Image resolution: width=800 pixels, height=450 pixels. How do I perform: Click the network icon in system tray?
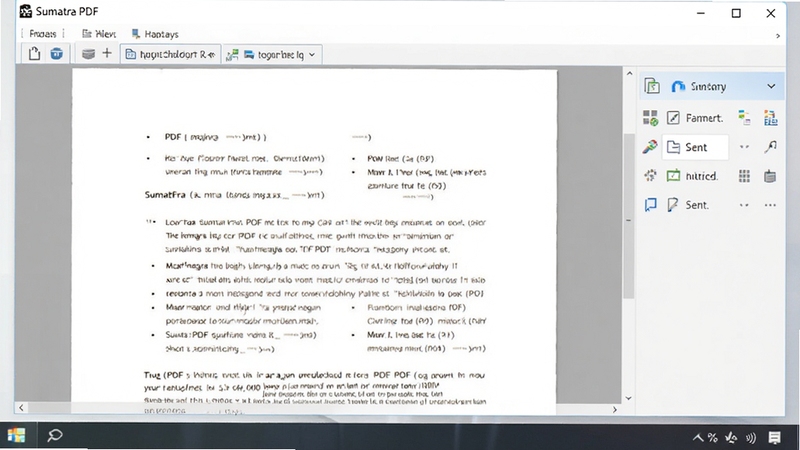click(731, 437)
